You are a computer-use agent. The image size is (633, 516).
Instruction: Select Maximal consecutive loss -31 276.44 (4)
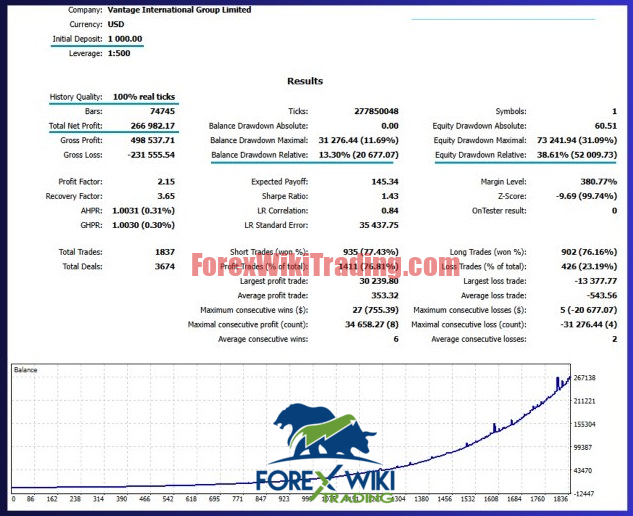point(589,325)
